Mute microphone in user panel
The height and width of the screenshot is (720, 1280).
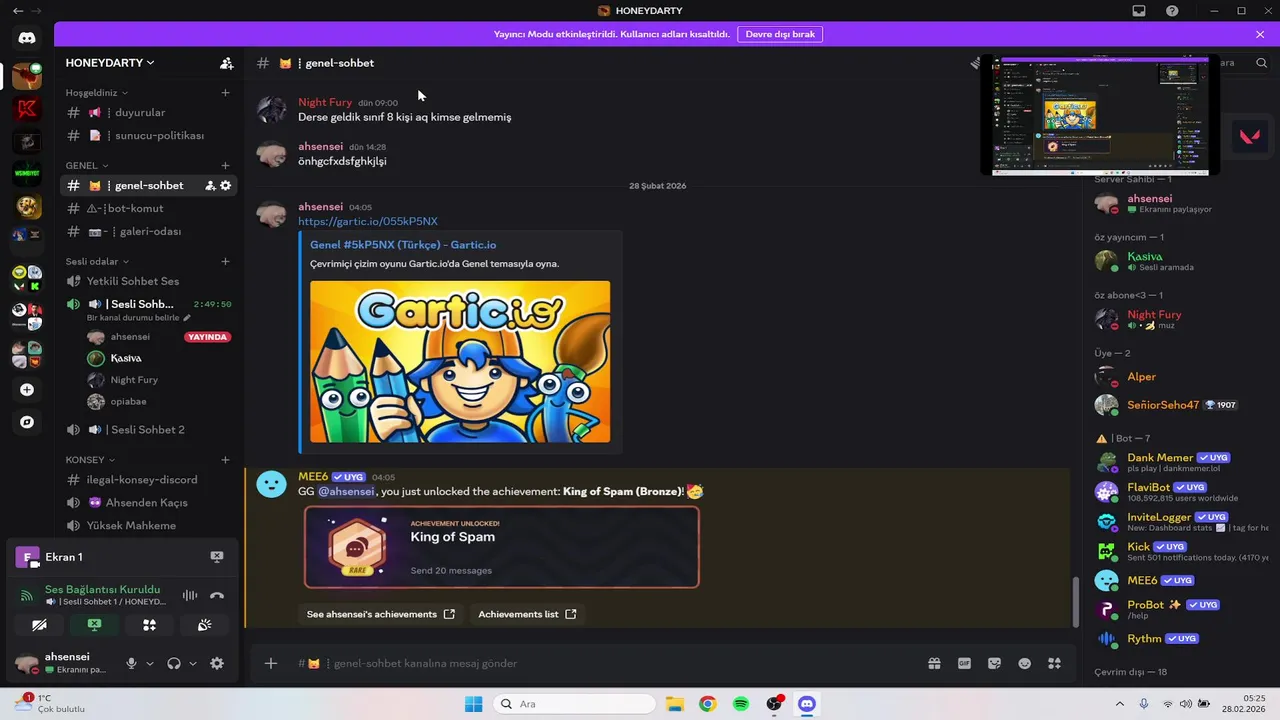click(x=131, y=663)
